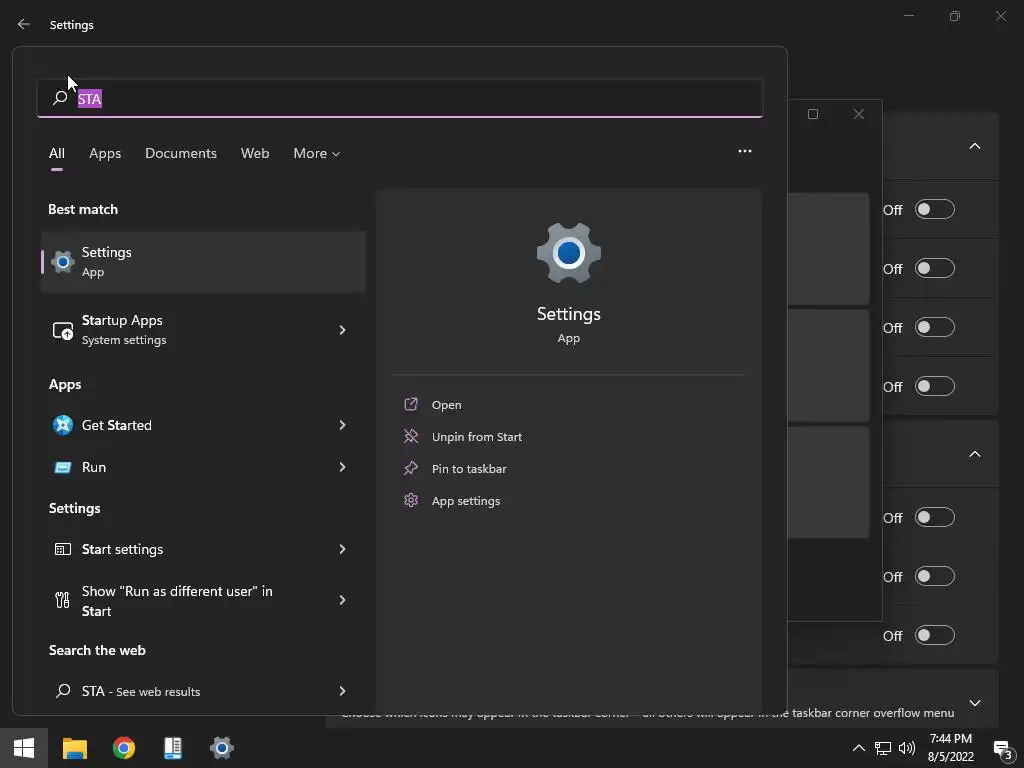Select the All search tab
This screenshot has height=768, width=1024.
(57, 153)
